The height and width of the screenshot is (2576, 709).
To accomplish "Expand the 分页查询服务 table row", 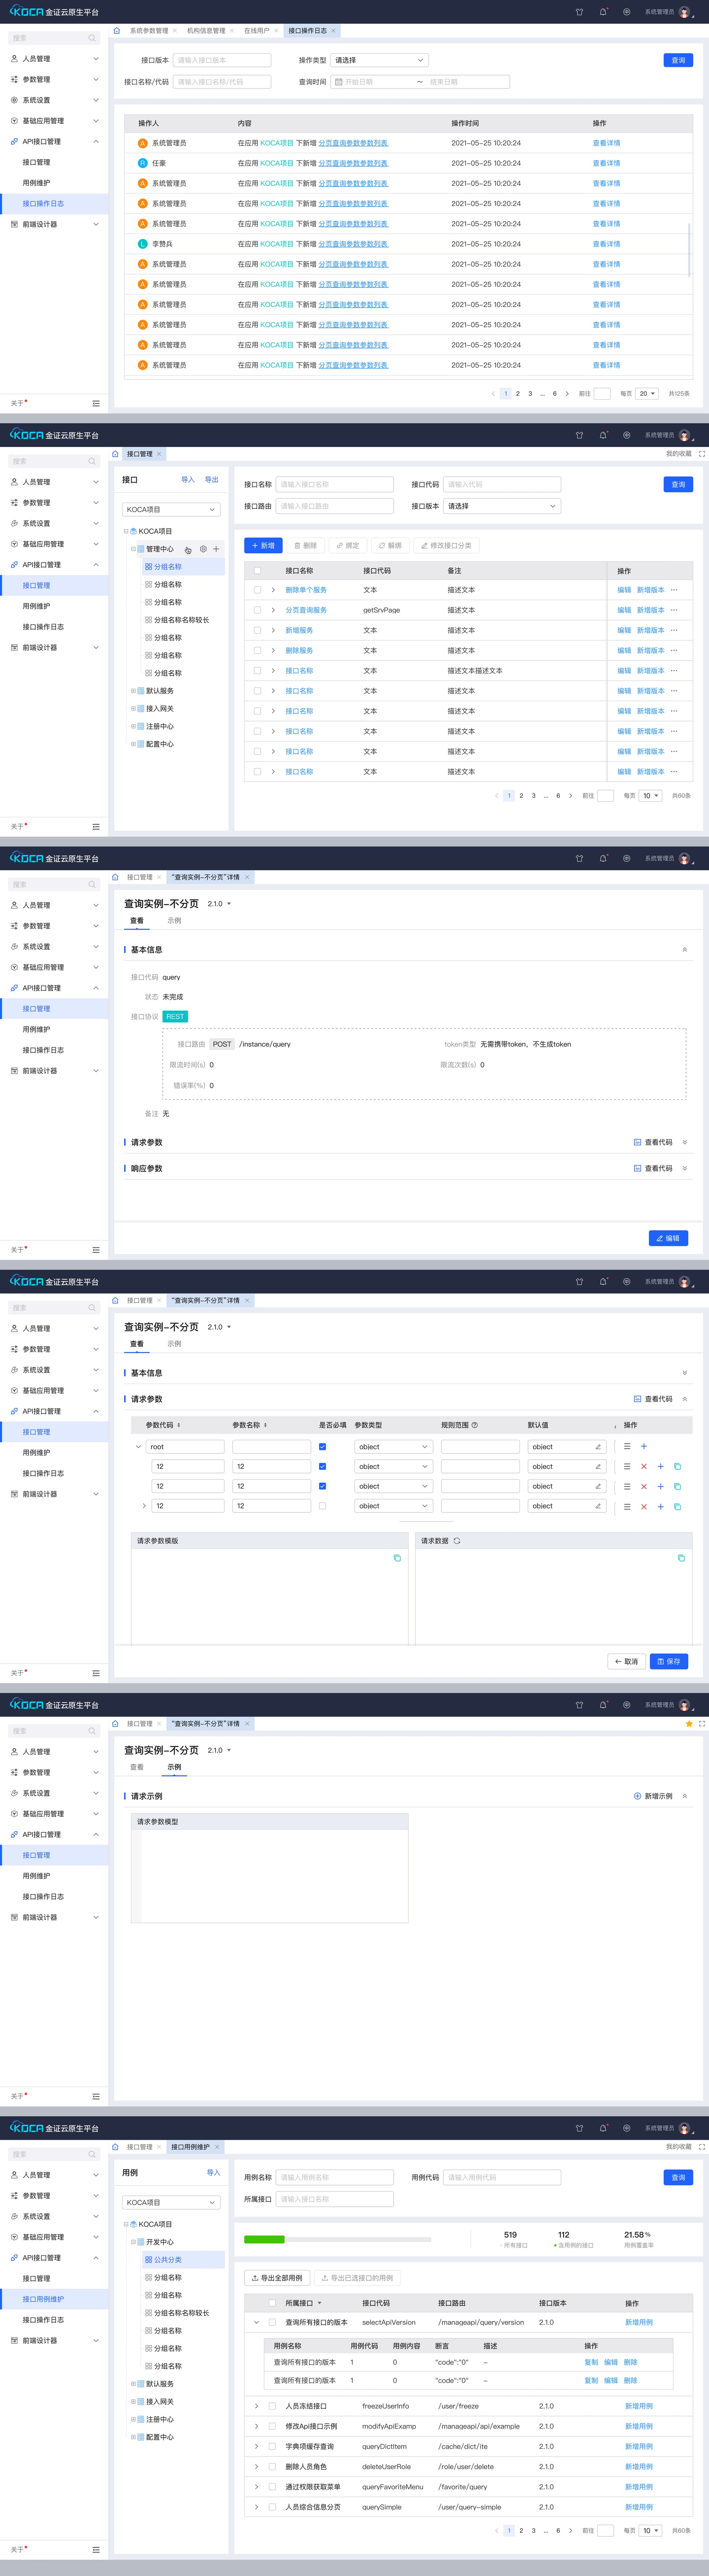I will [x=273, y=610].
